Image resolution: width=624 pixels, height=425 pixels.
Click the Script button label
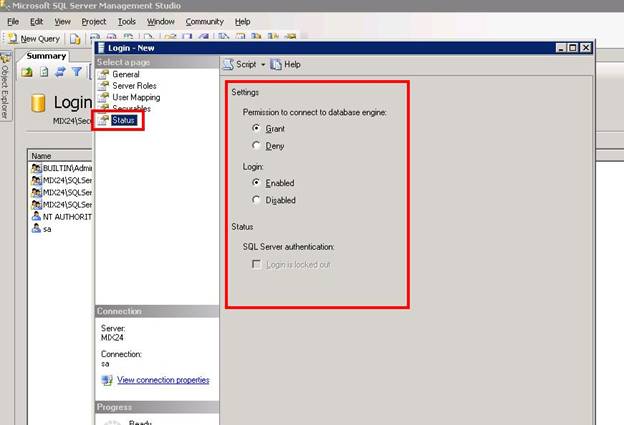pyautogui.click(x=246, y=64)
